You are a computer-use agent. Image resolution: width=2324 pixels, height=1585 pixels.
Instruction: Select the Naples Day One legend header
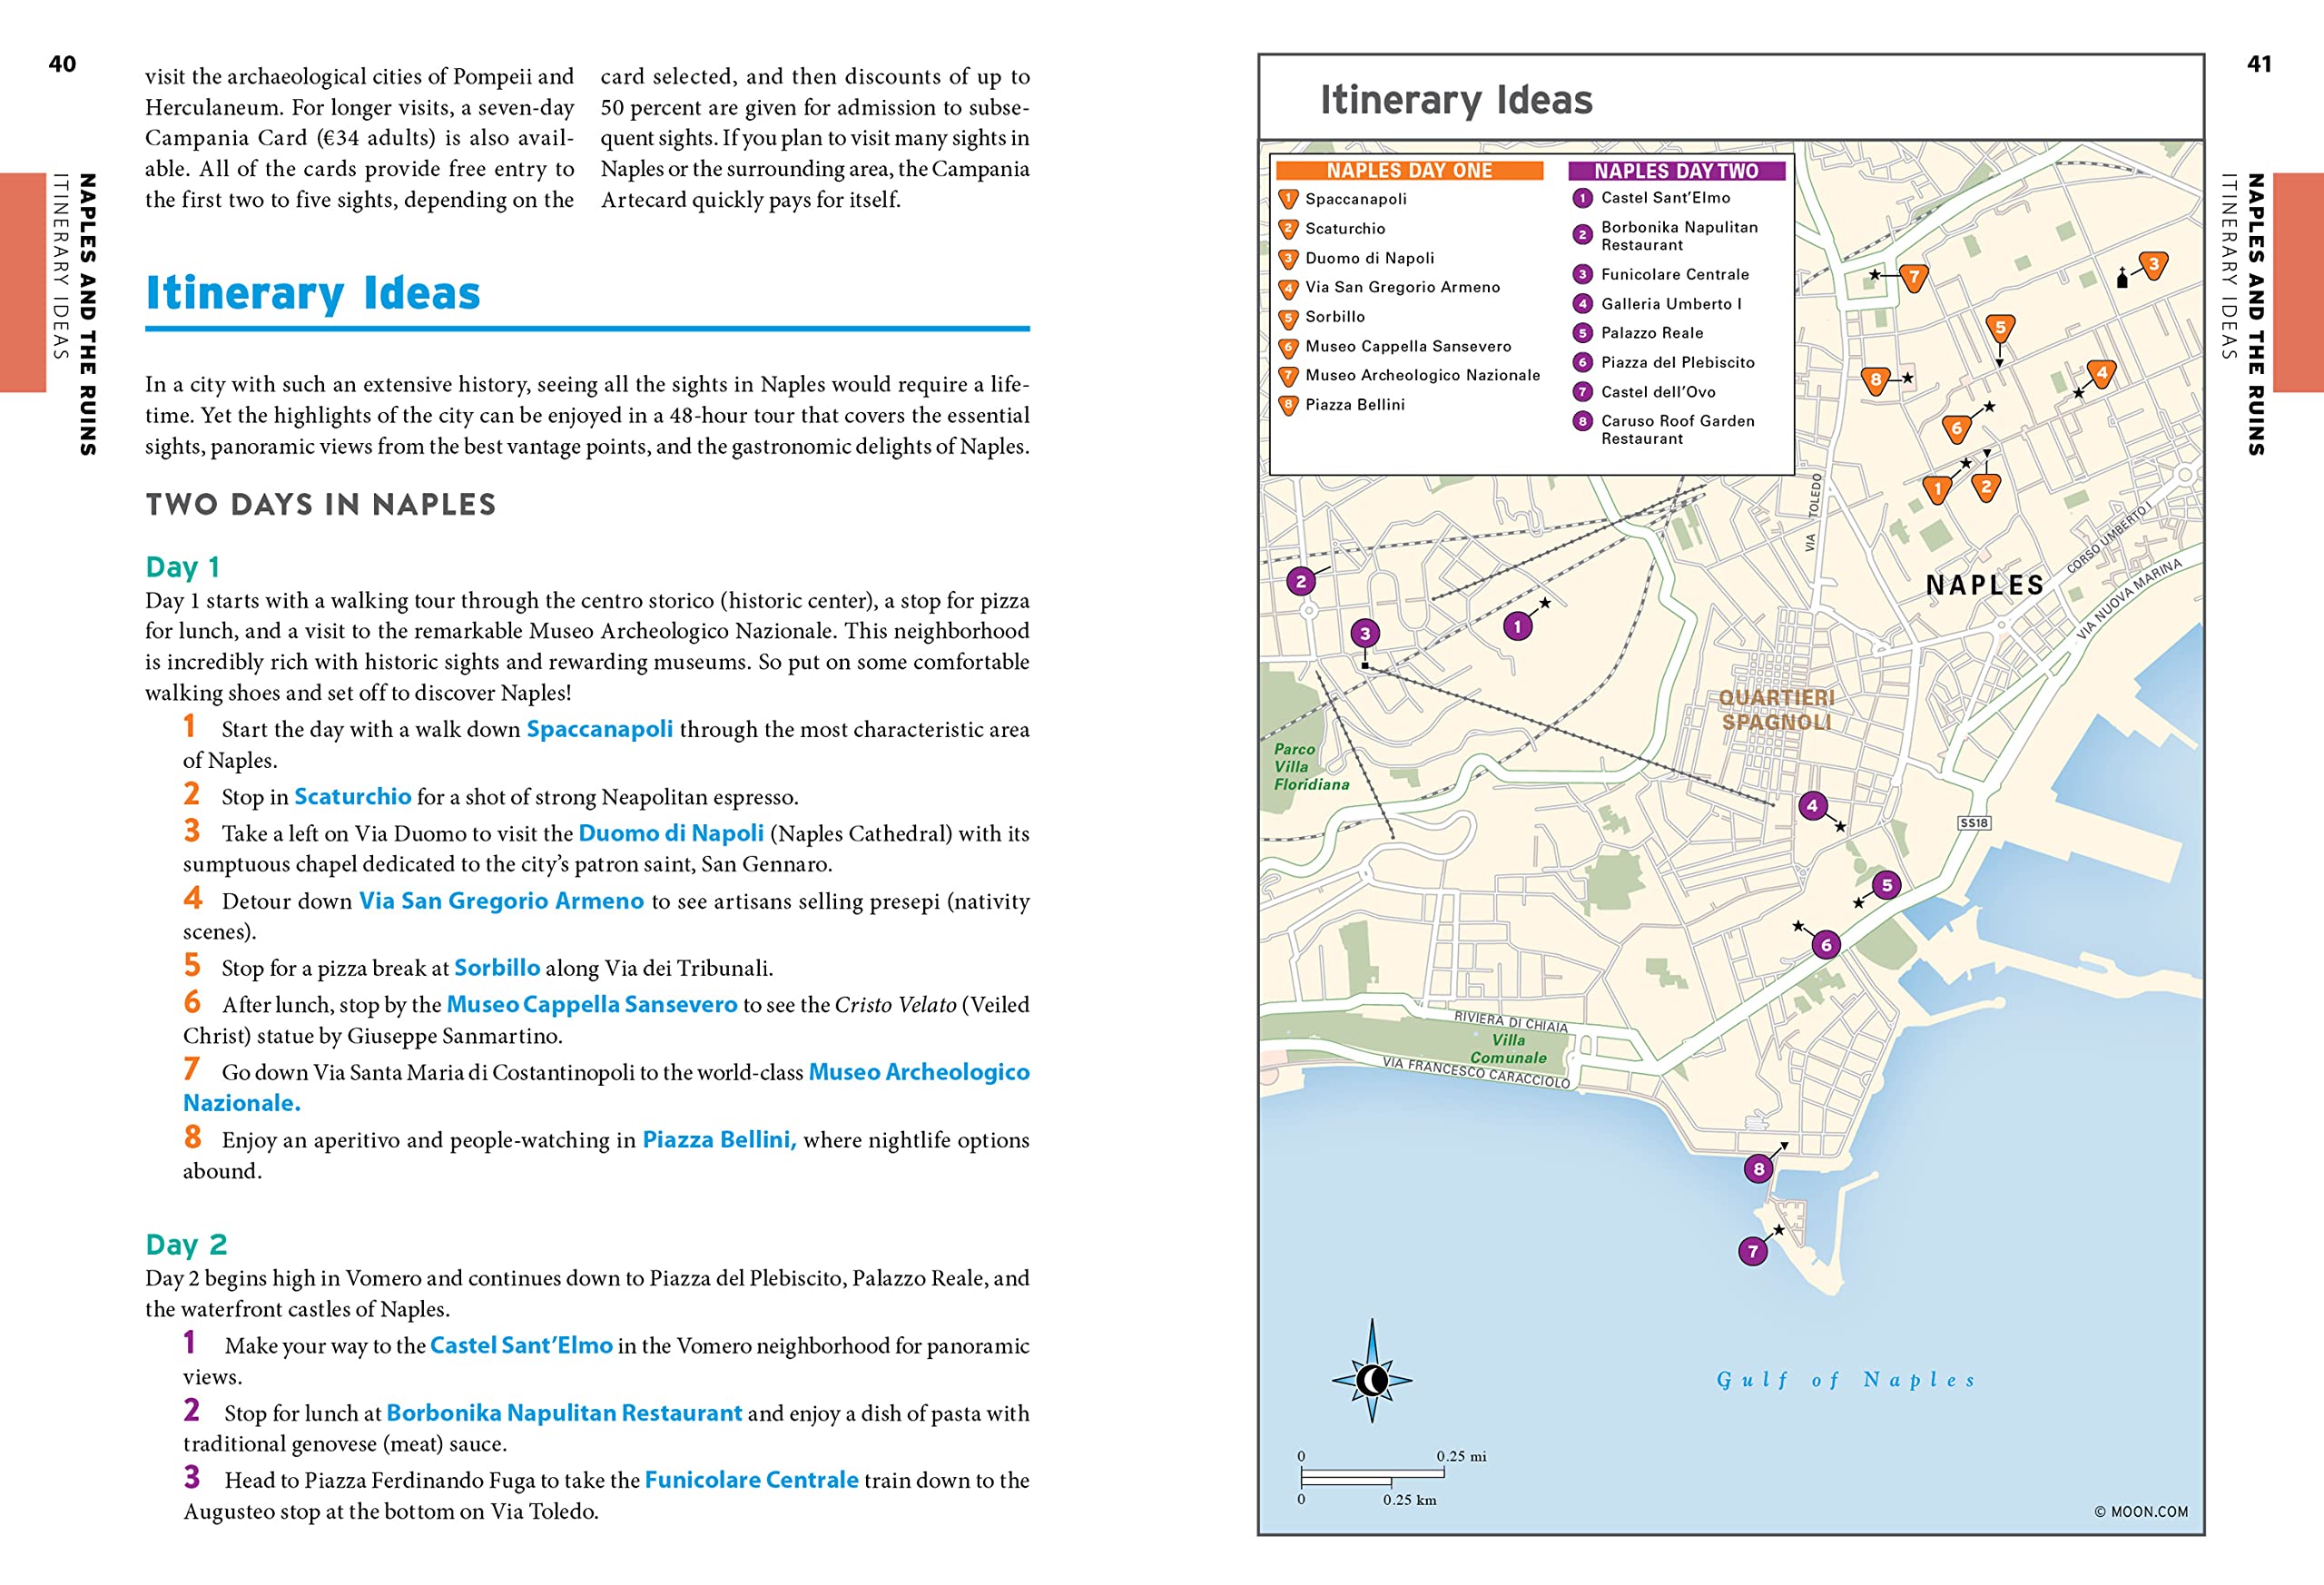[1409, 171]
